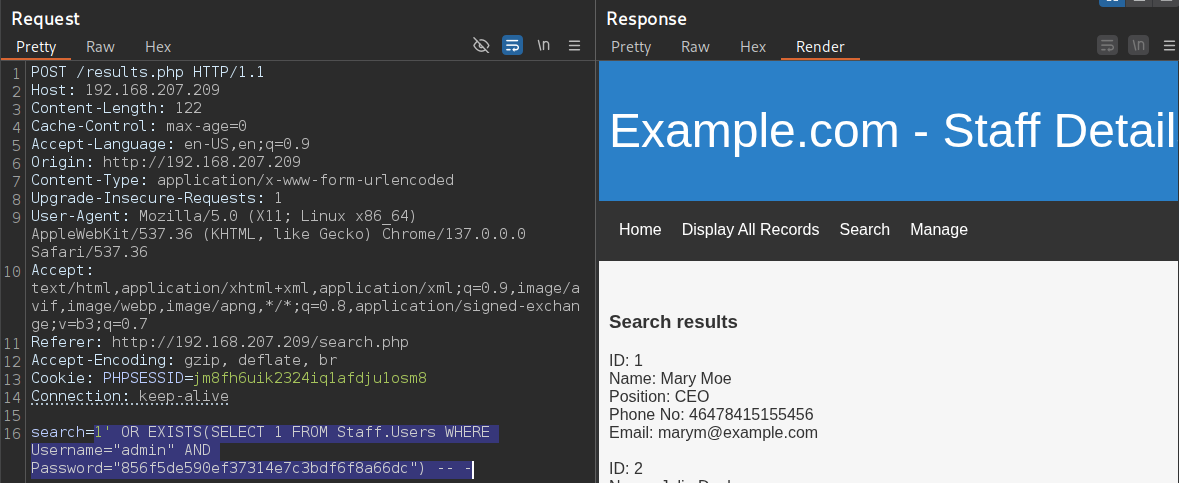Switch Request view to Hex tab

(158, 47)
